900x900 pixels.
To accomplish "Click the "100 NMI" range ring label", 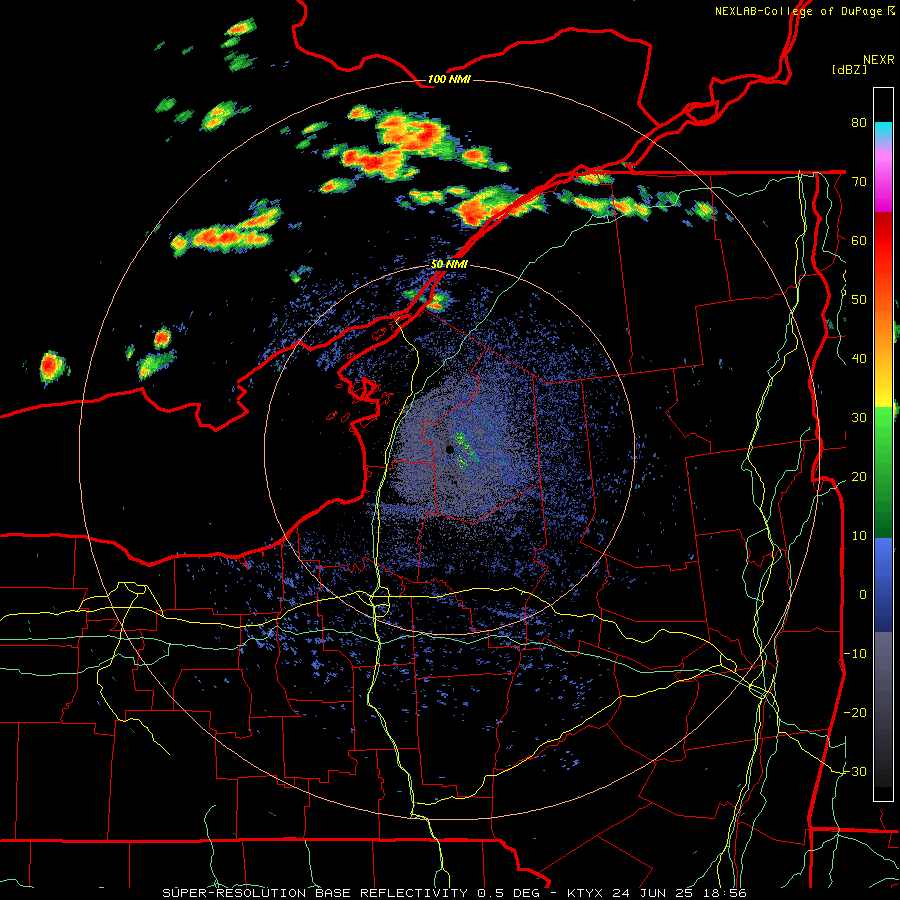I will (x=449, y=79).
